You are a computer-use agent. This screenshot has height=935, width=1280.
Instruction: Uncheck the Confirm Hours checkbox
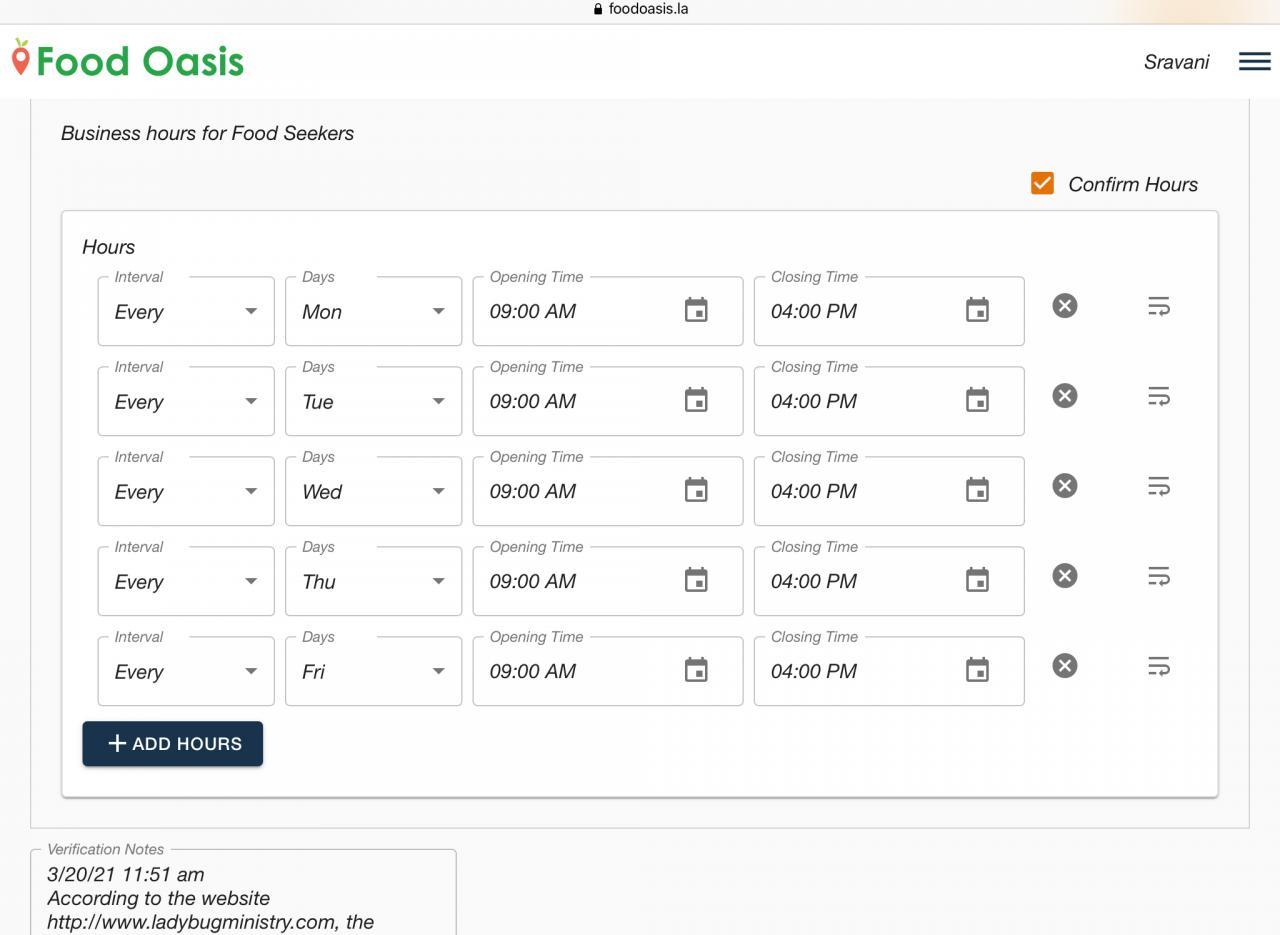click(x=1042, y=183)
